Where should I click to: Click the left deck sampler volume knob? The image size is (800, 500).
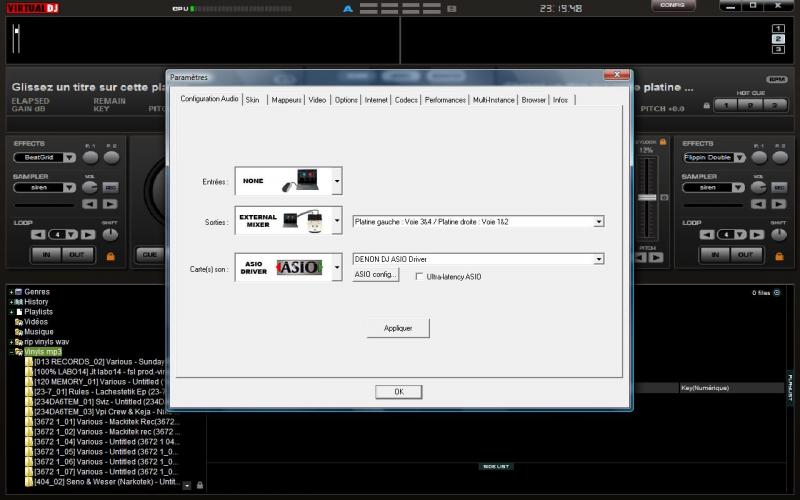pos(90,187)
